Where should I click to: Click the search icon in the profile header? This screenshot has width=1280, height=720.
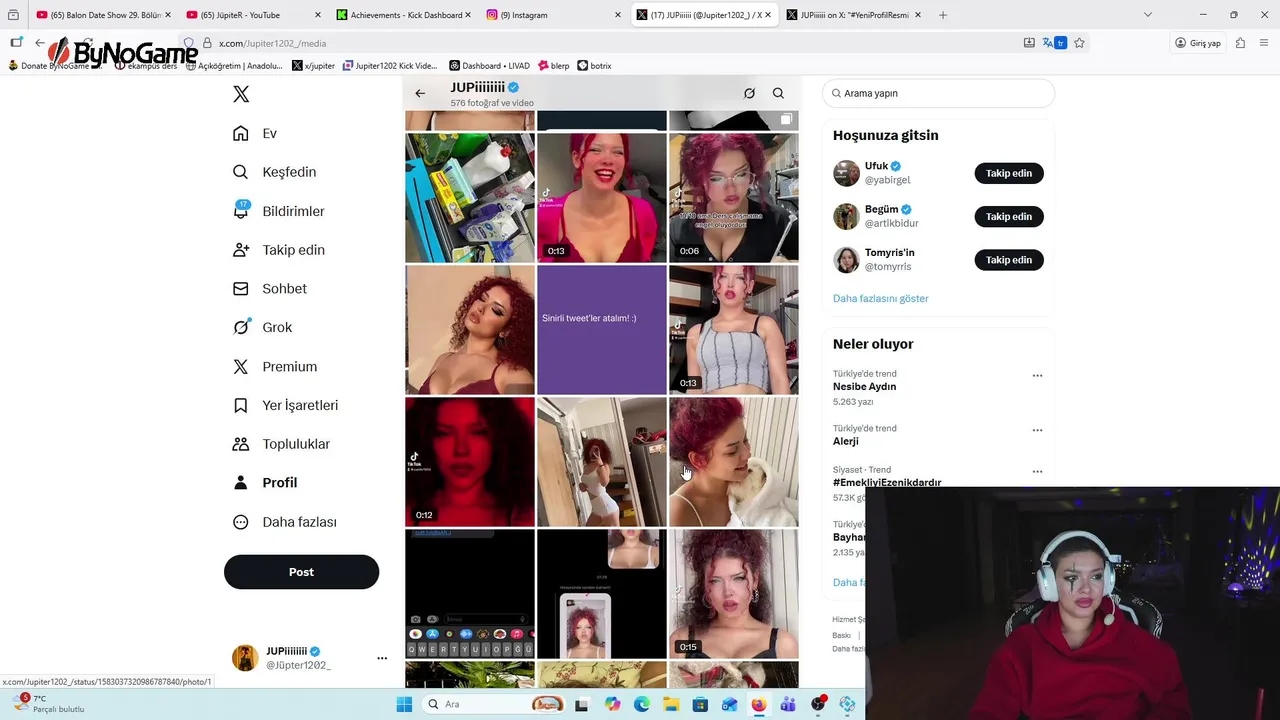pos(778,93)
